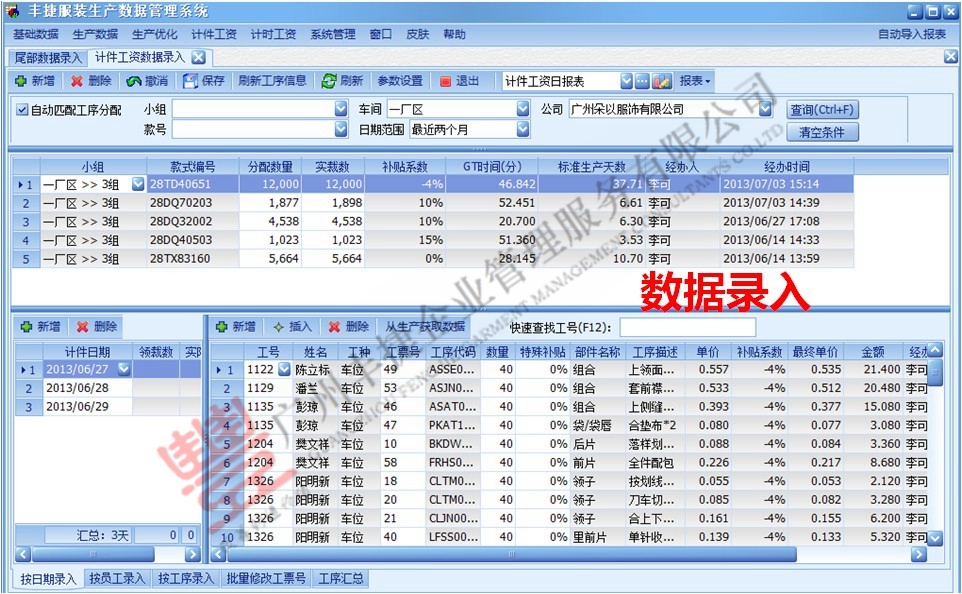The width and height of the screenshot is (962, 594).
Task: Click 新增 in the date panel toolbar
Action: (41, 327)
